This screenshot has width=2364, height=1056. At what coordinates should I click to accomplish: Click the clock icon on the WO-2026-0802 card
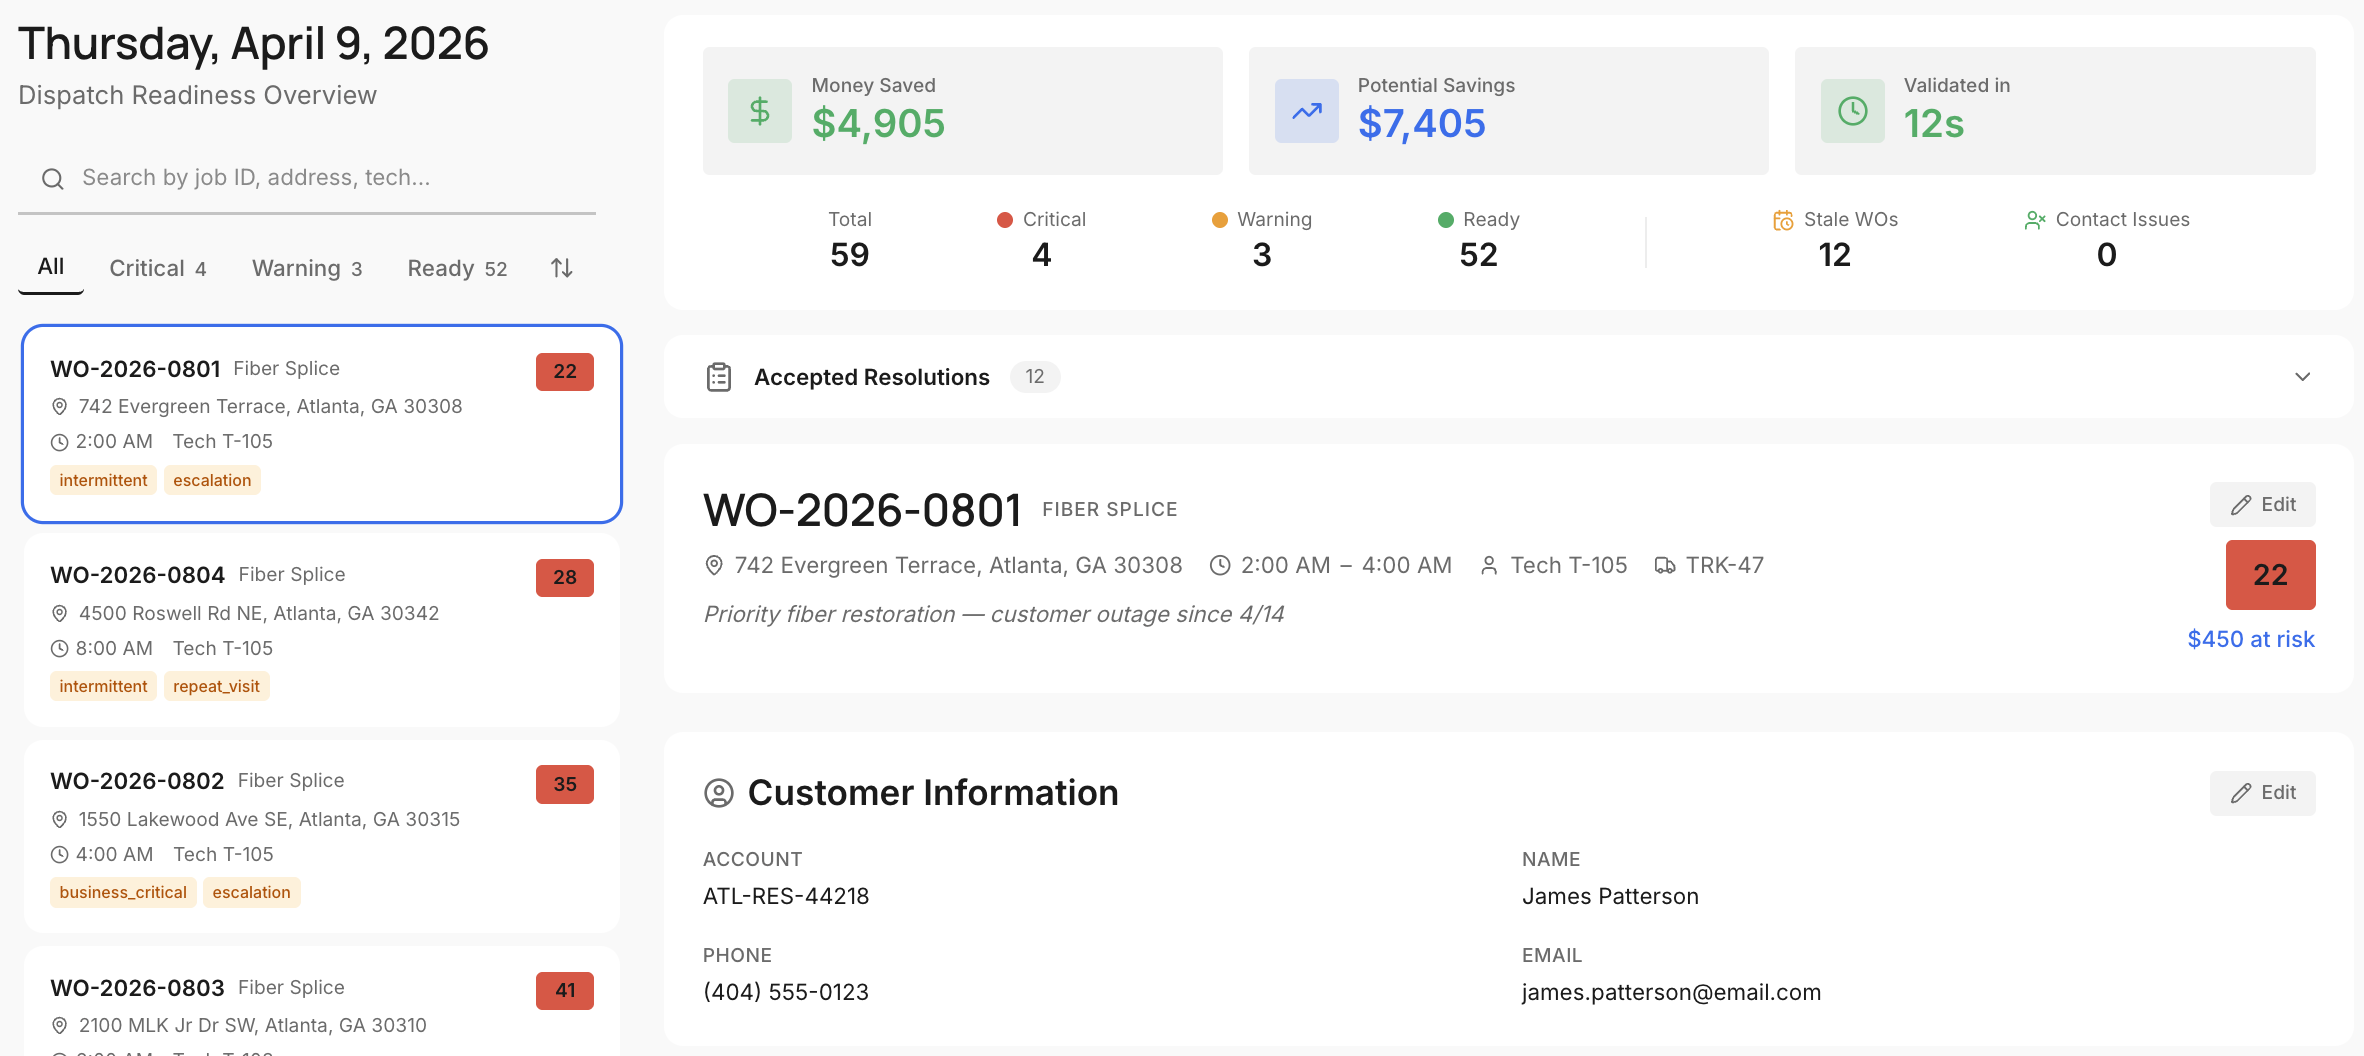(60, 855)
